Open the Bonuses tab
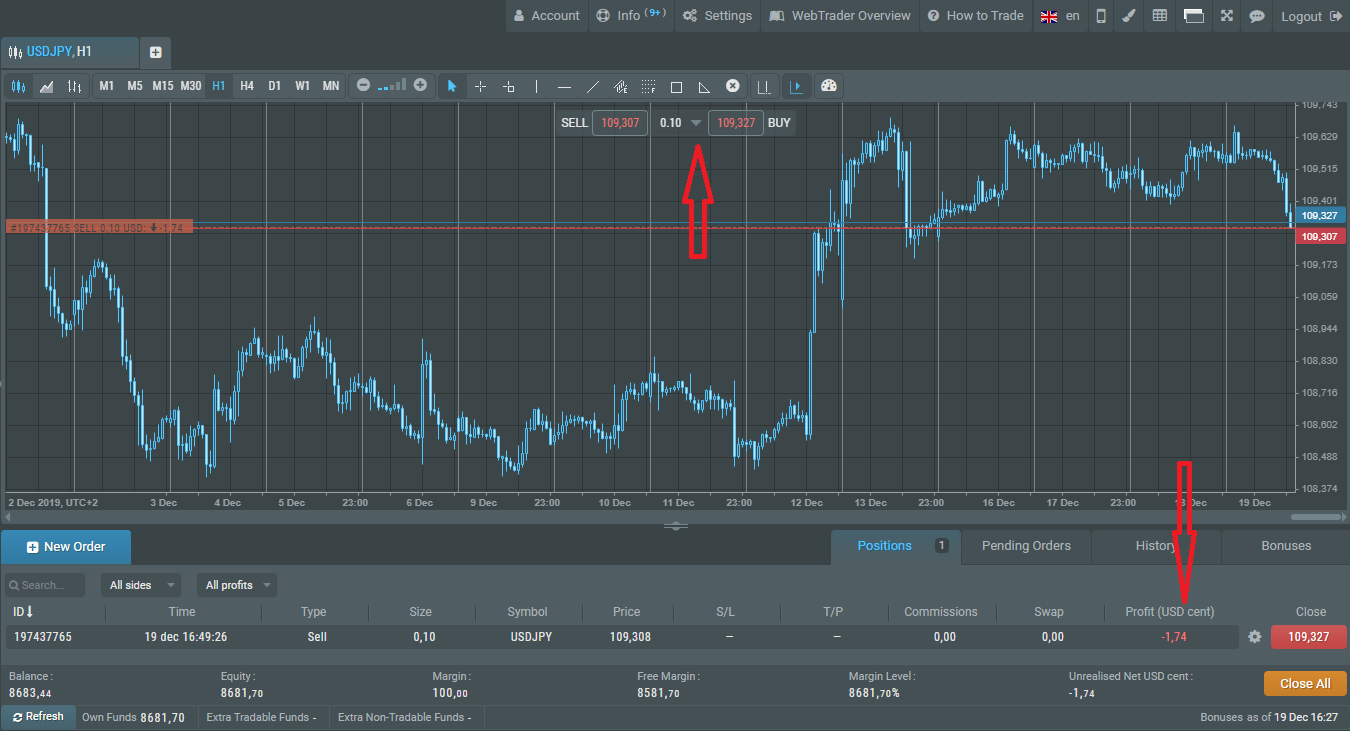Viewport: 1350px width, 731px height. click(1286, 546)
